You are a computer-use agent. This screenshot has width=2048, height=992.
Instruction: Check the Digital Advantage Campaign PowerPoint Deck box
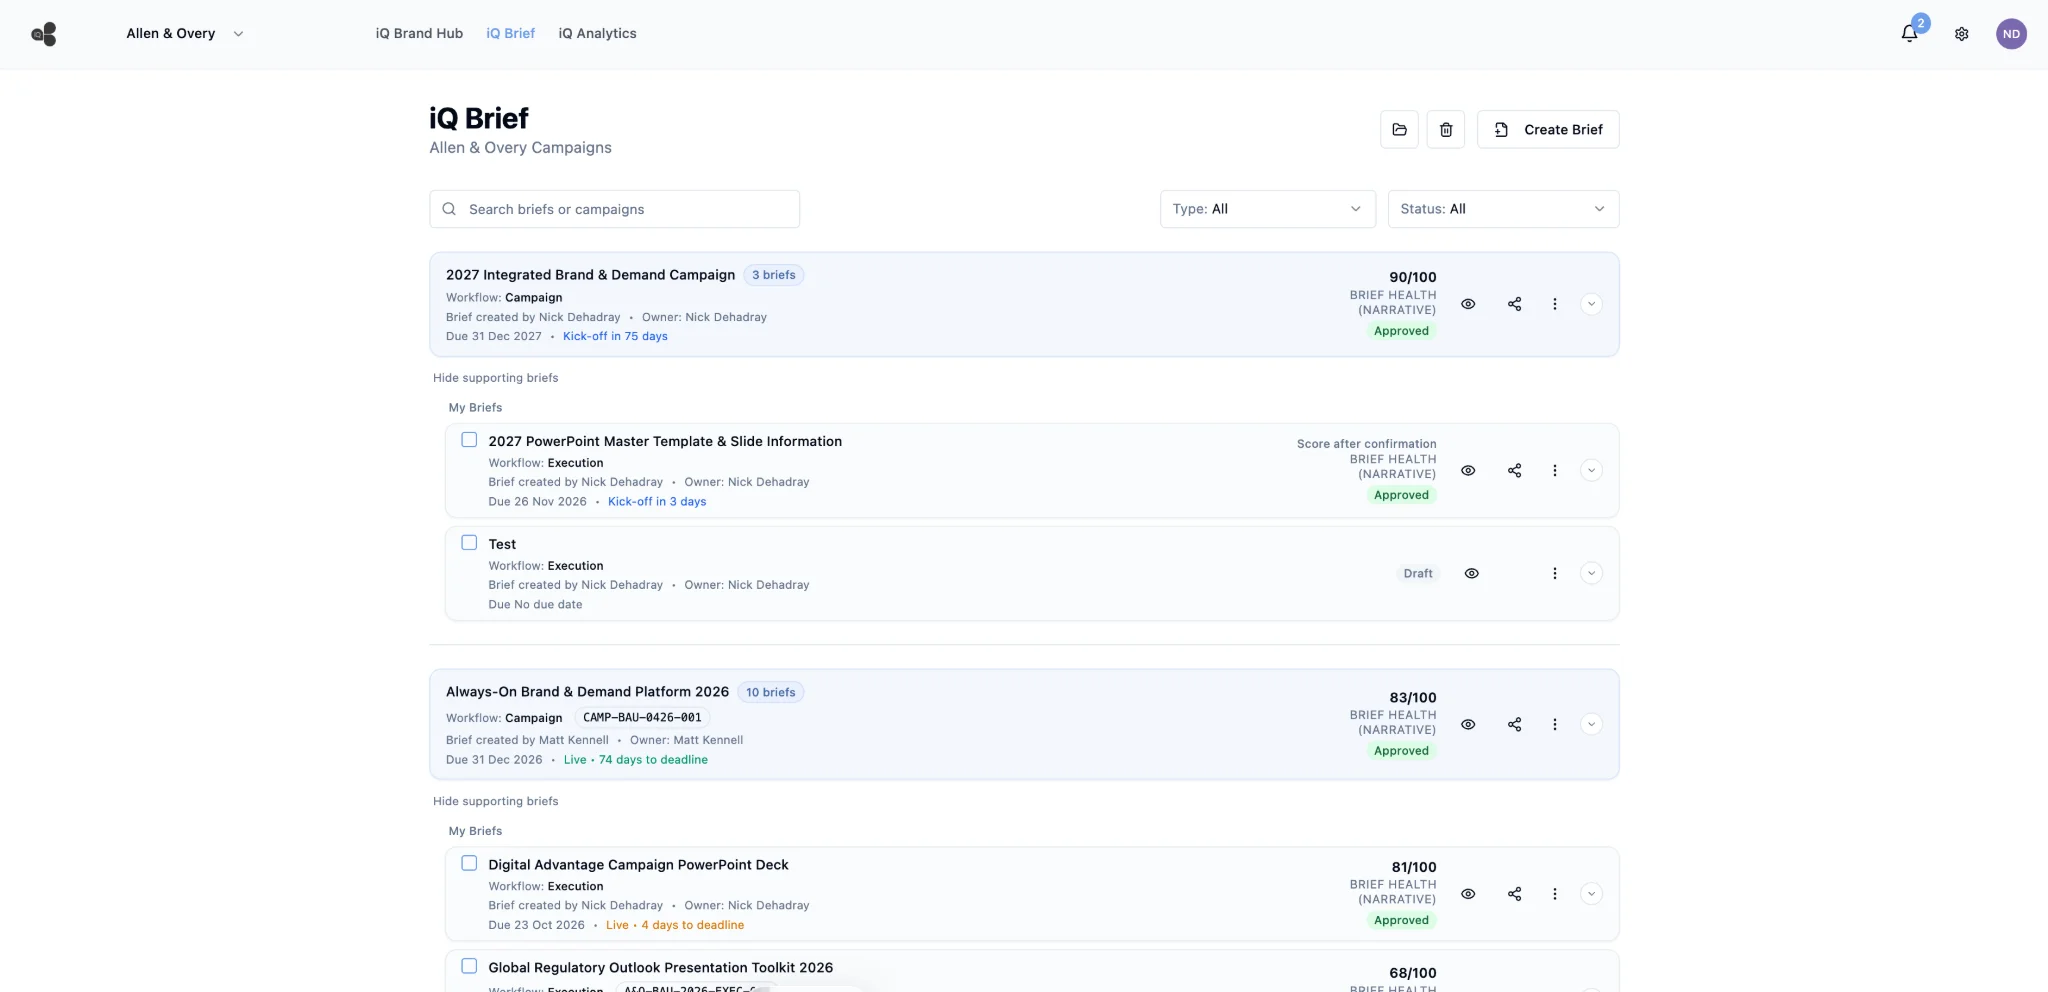(x=469, y=863)
